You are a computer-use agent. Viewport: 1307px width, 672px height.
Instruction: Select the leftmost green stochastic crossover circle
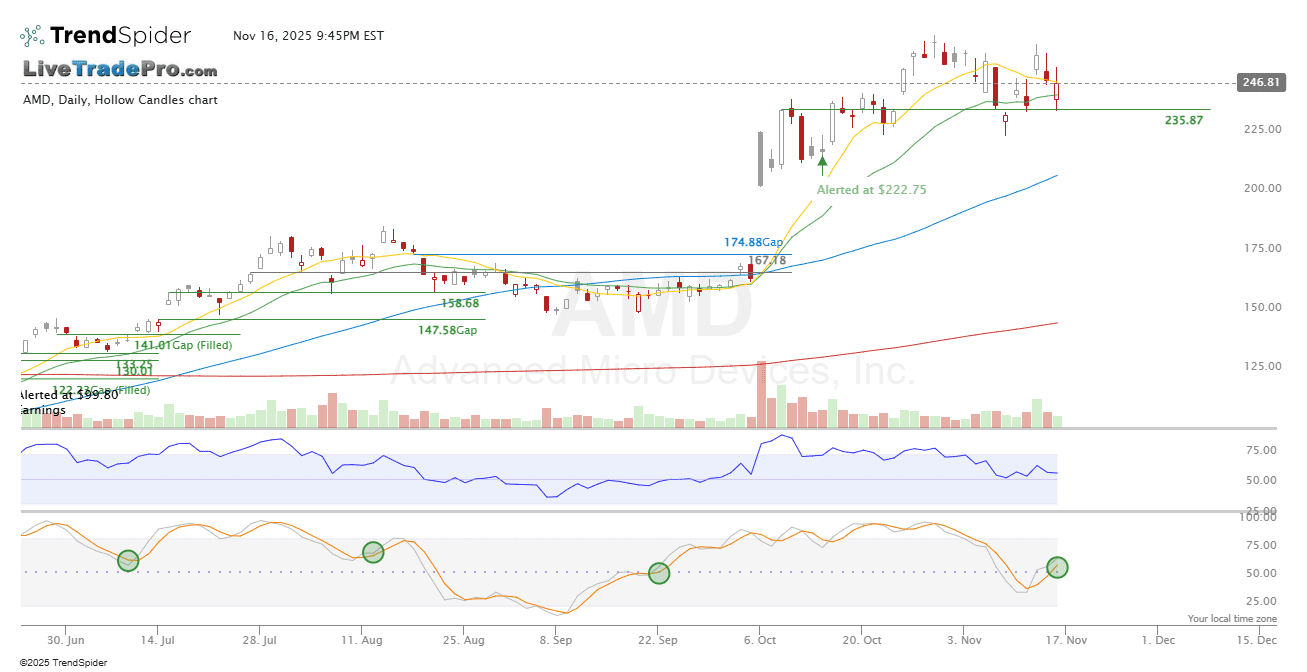click(128, 561)
